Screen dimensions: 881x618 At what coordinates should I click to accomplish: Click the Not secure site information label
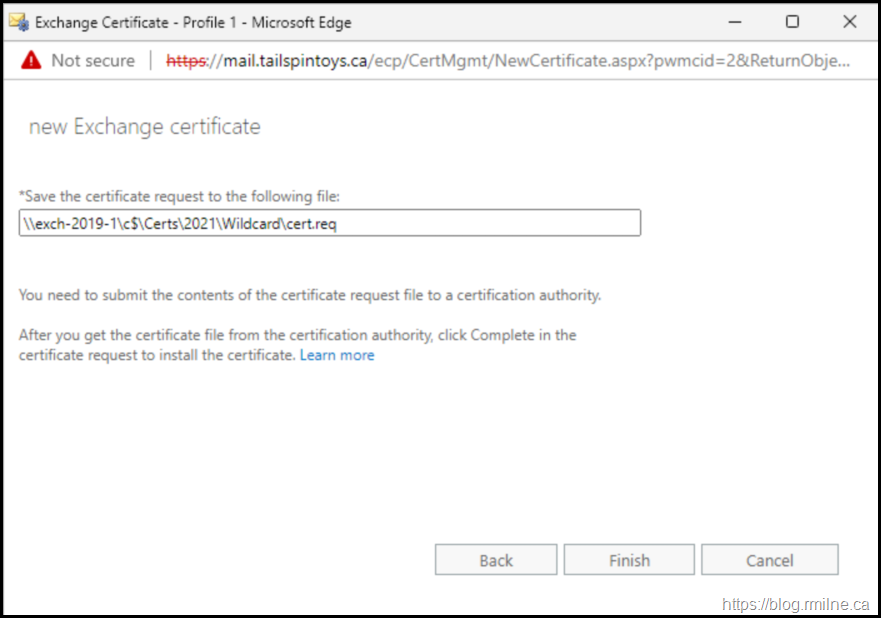[92, 61]
